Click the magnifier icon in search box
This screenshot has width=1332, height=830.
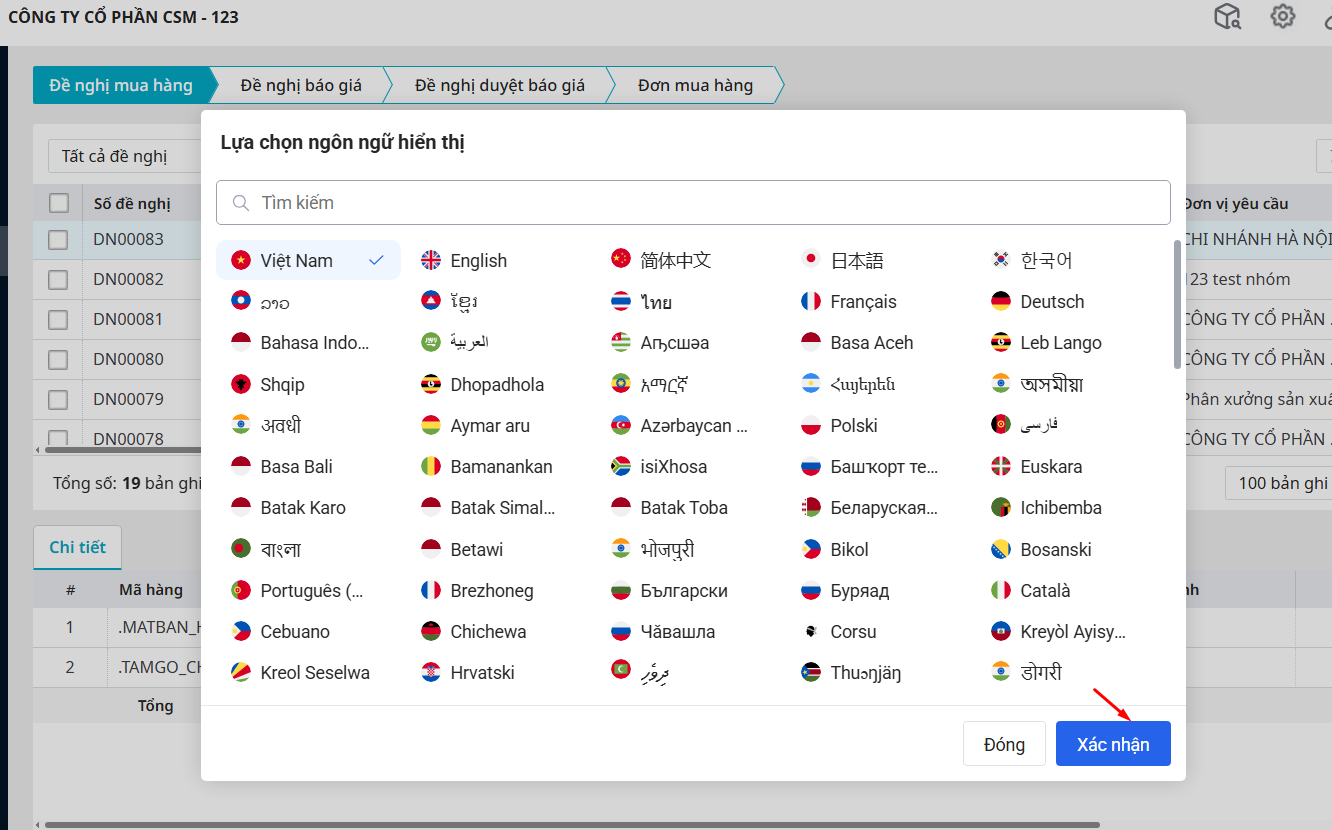[240, 203]
